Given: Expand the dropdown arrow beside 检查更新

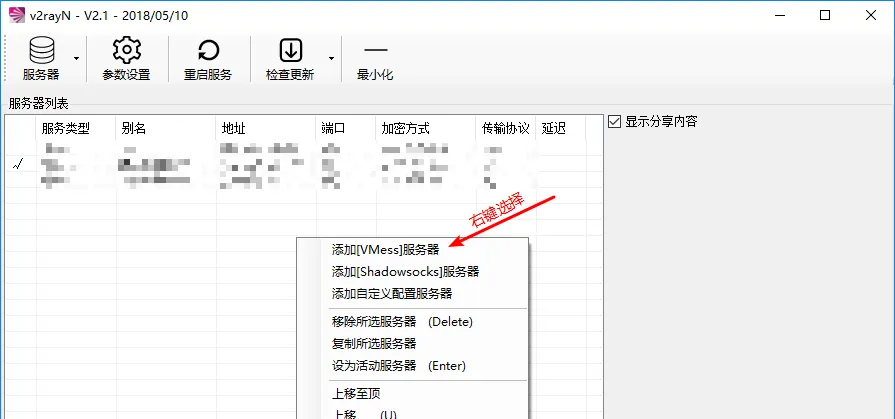Looking at the screenshot, I should [x=330, y=59].
